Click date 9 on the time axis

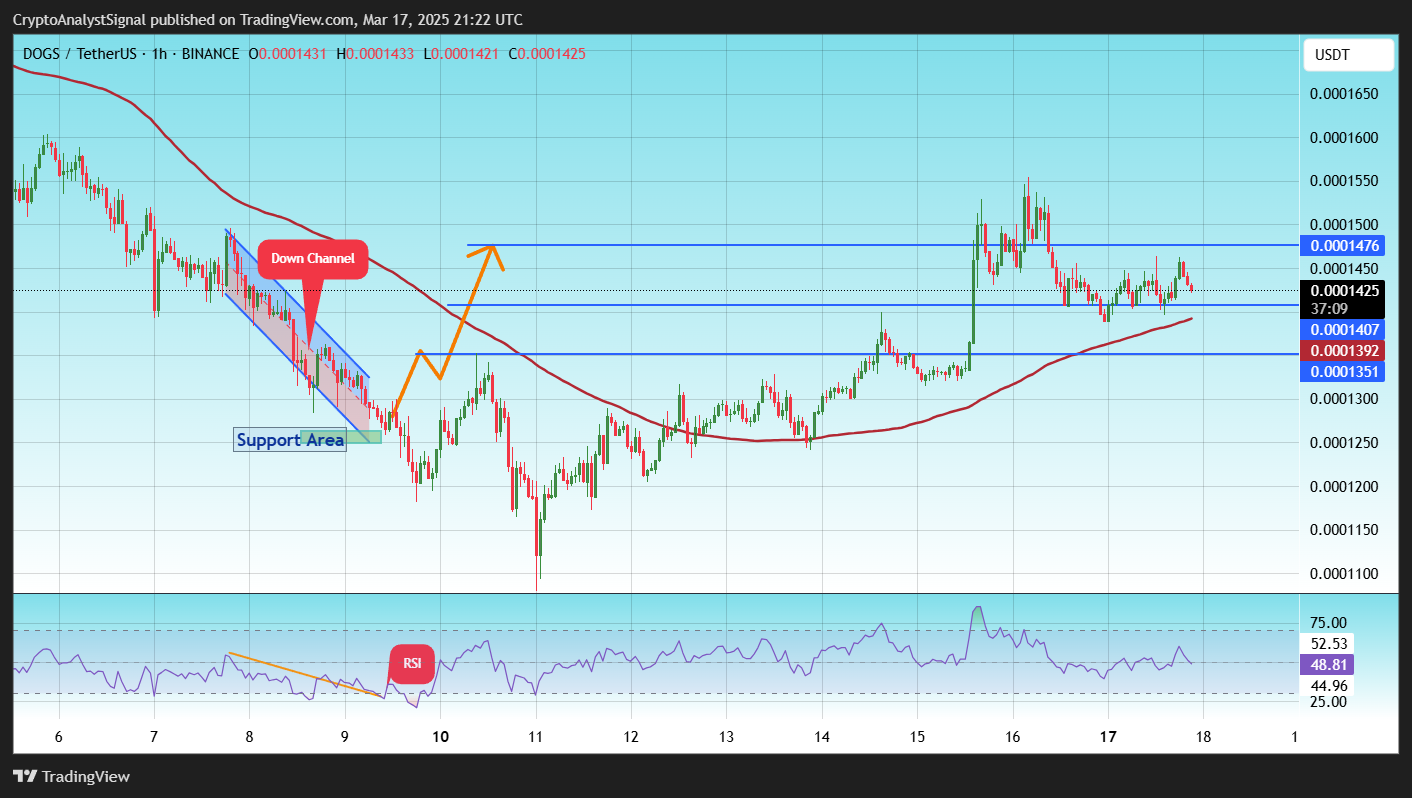(345, 737)
